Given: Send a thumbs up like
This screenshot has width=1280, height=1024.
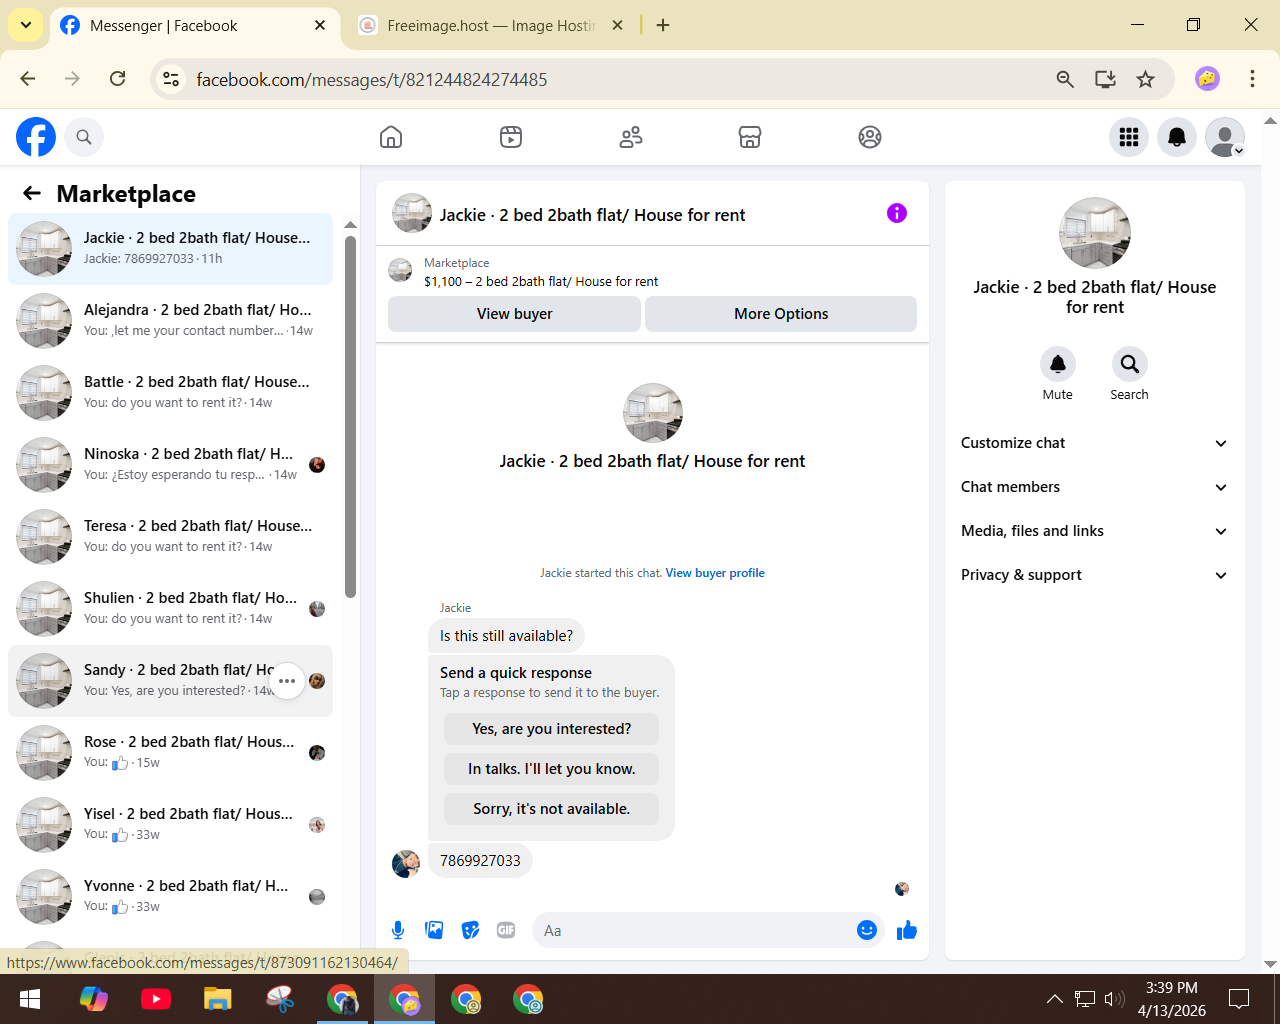Looking at the screenshot, I should coord(907,931).
